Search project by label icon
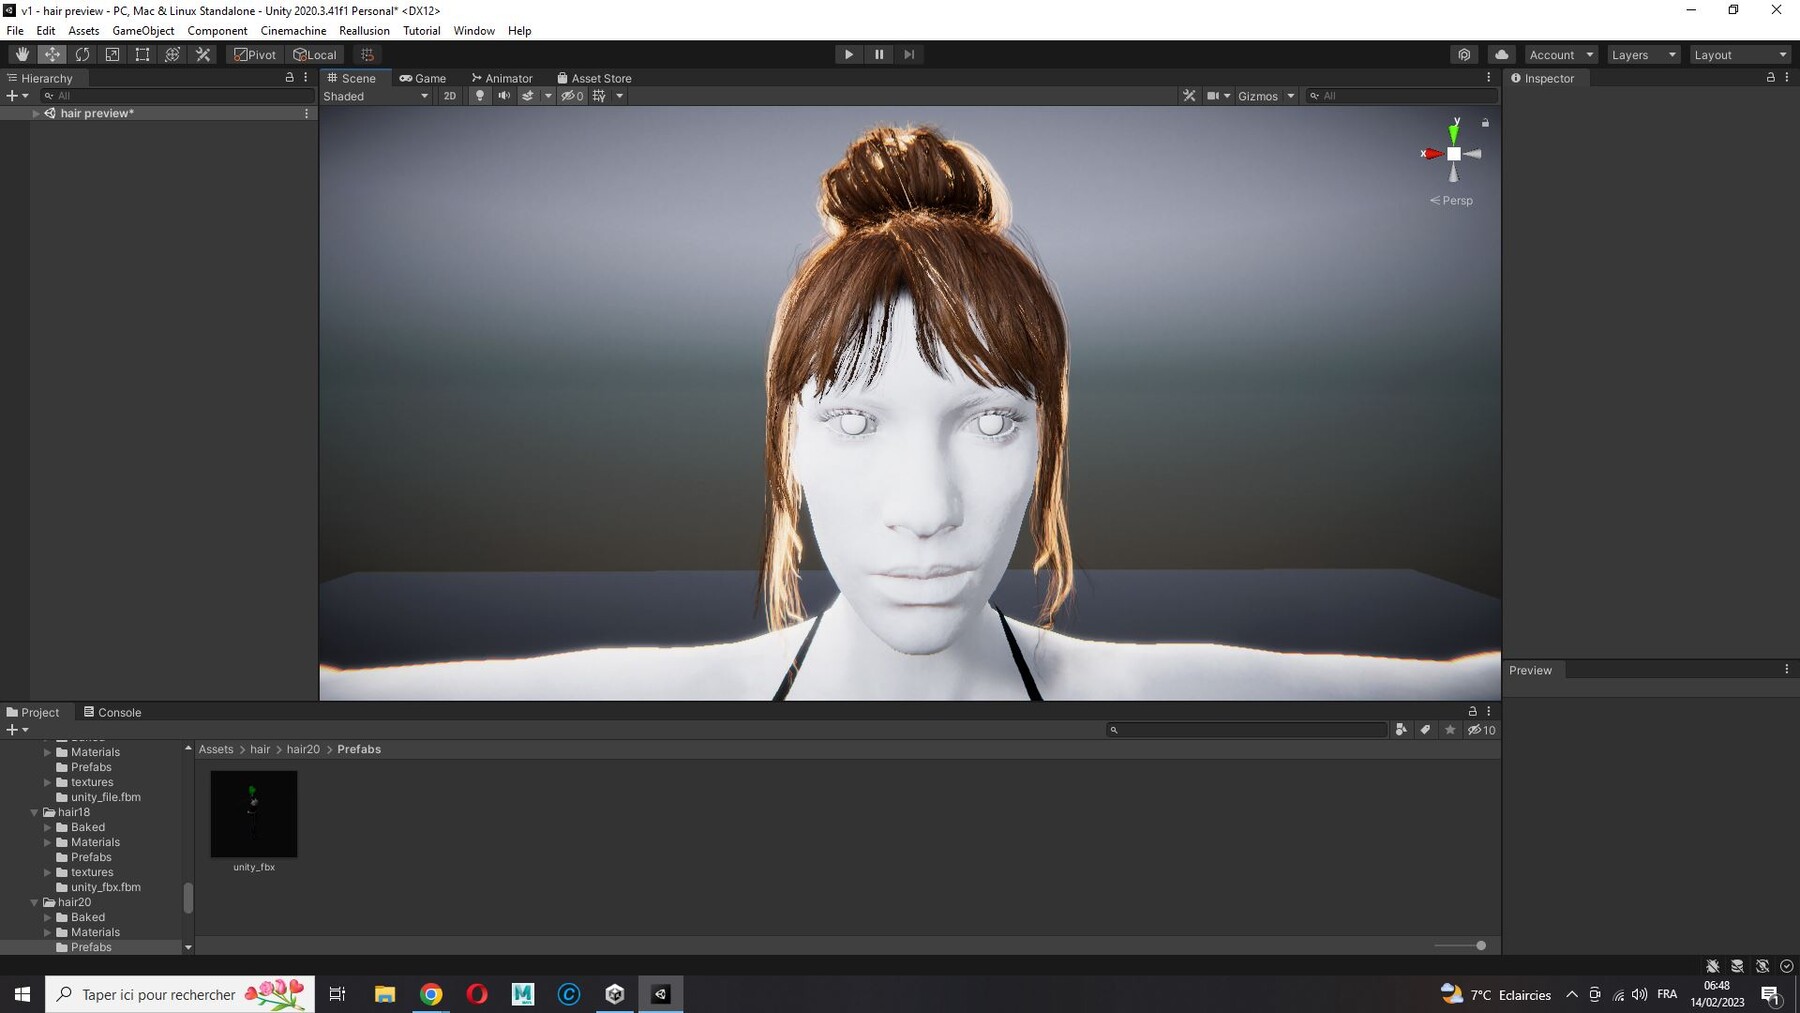 click(x=1425, y=730)
